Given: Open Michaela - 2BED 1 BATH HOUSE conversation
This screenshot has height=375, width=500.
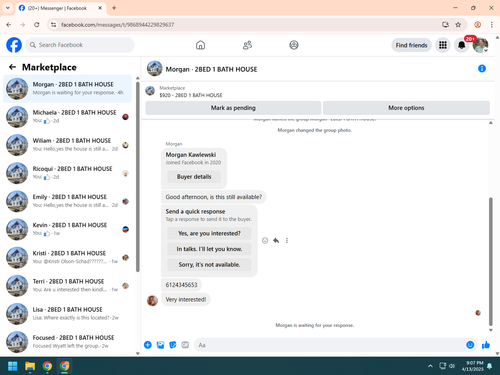Looking at the screenshot, I should pyautogui.click(x=67, y=117).
